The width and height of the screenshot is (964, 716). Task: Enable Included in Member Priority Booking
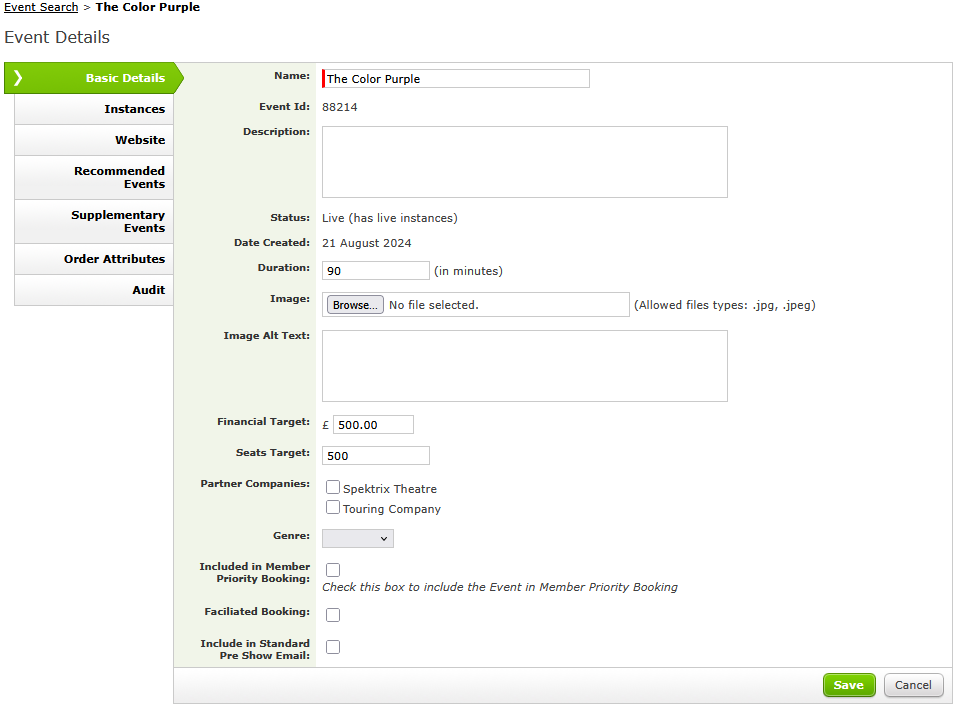333,570
